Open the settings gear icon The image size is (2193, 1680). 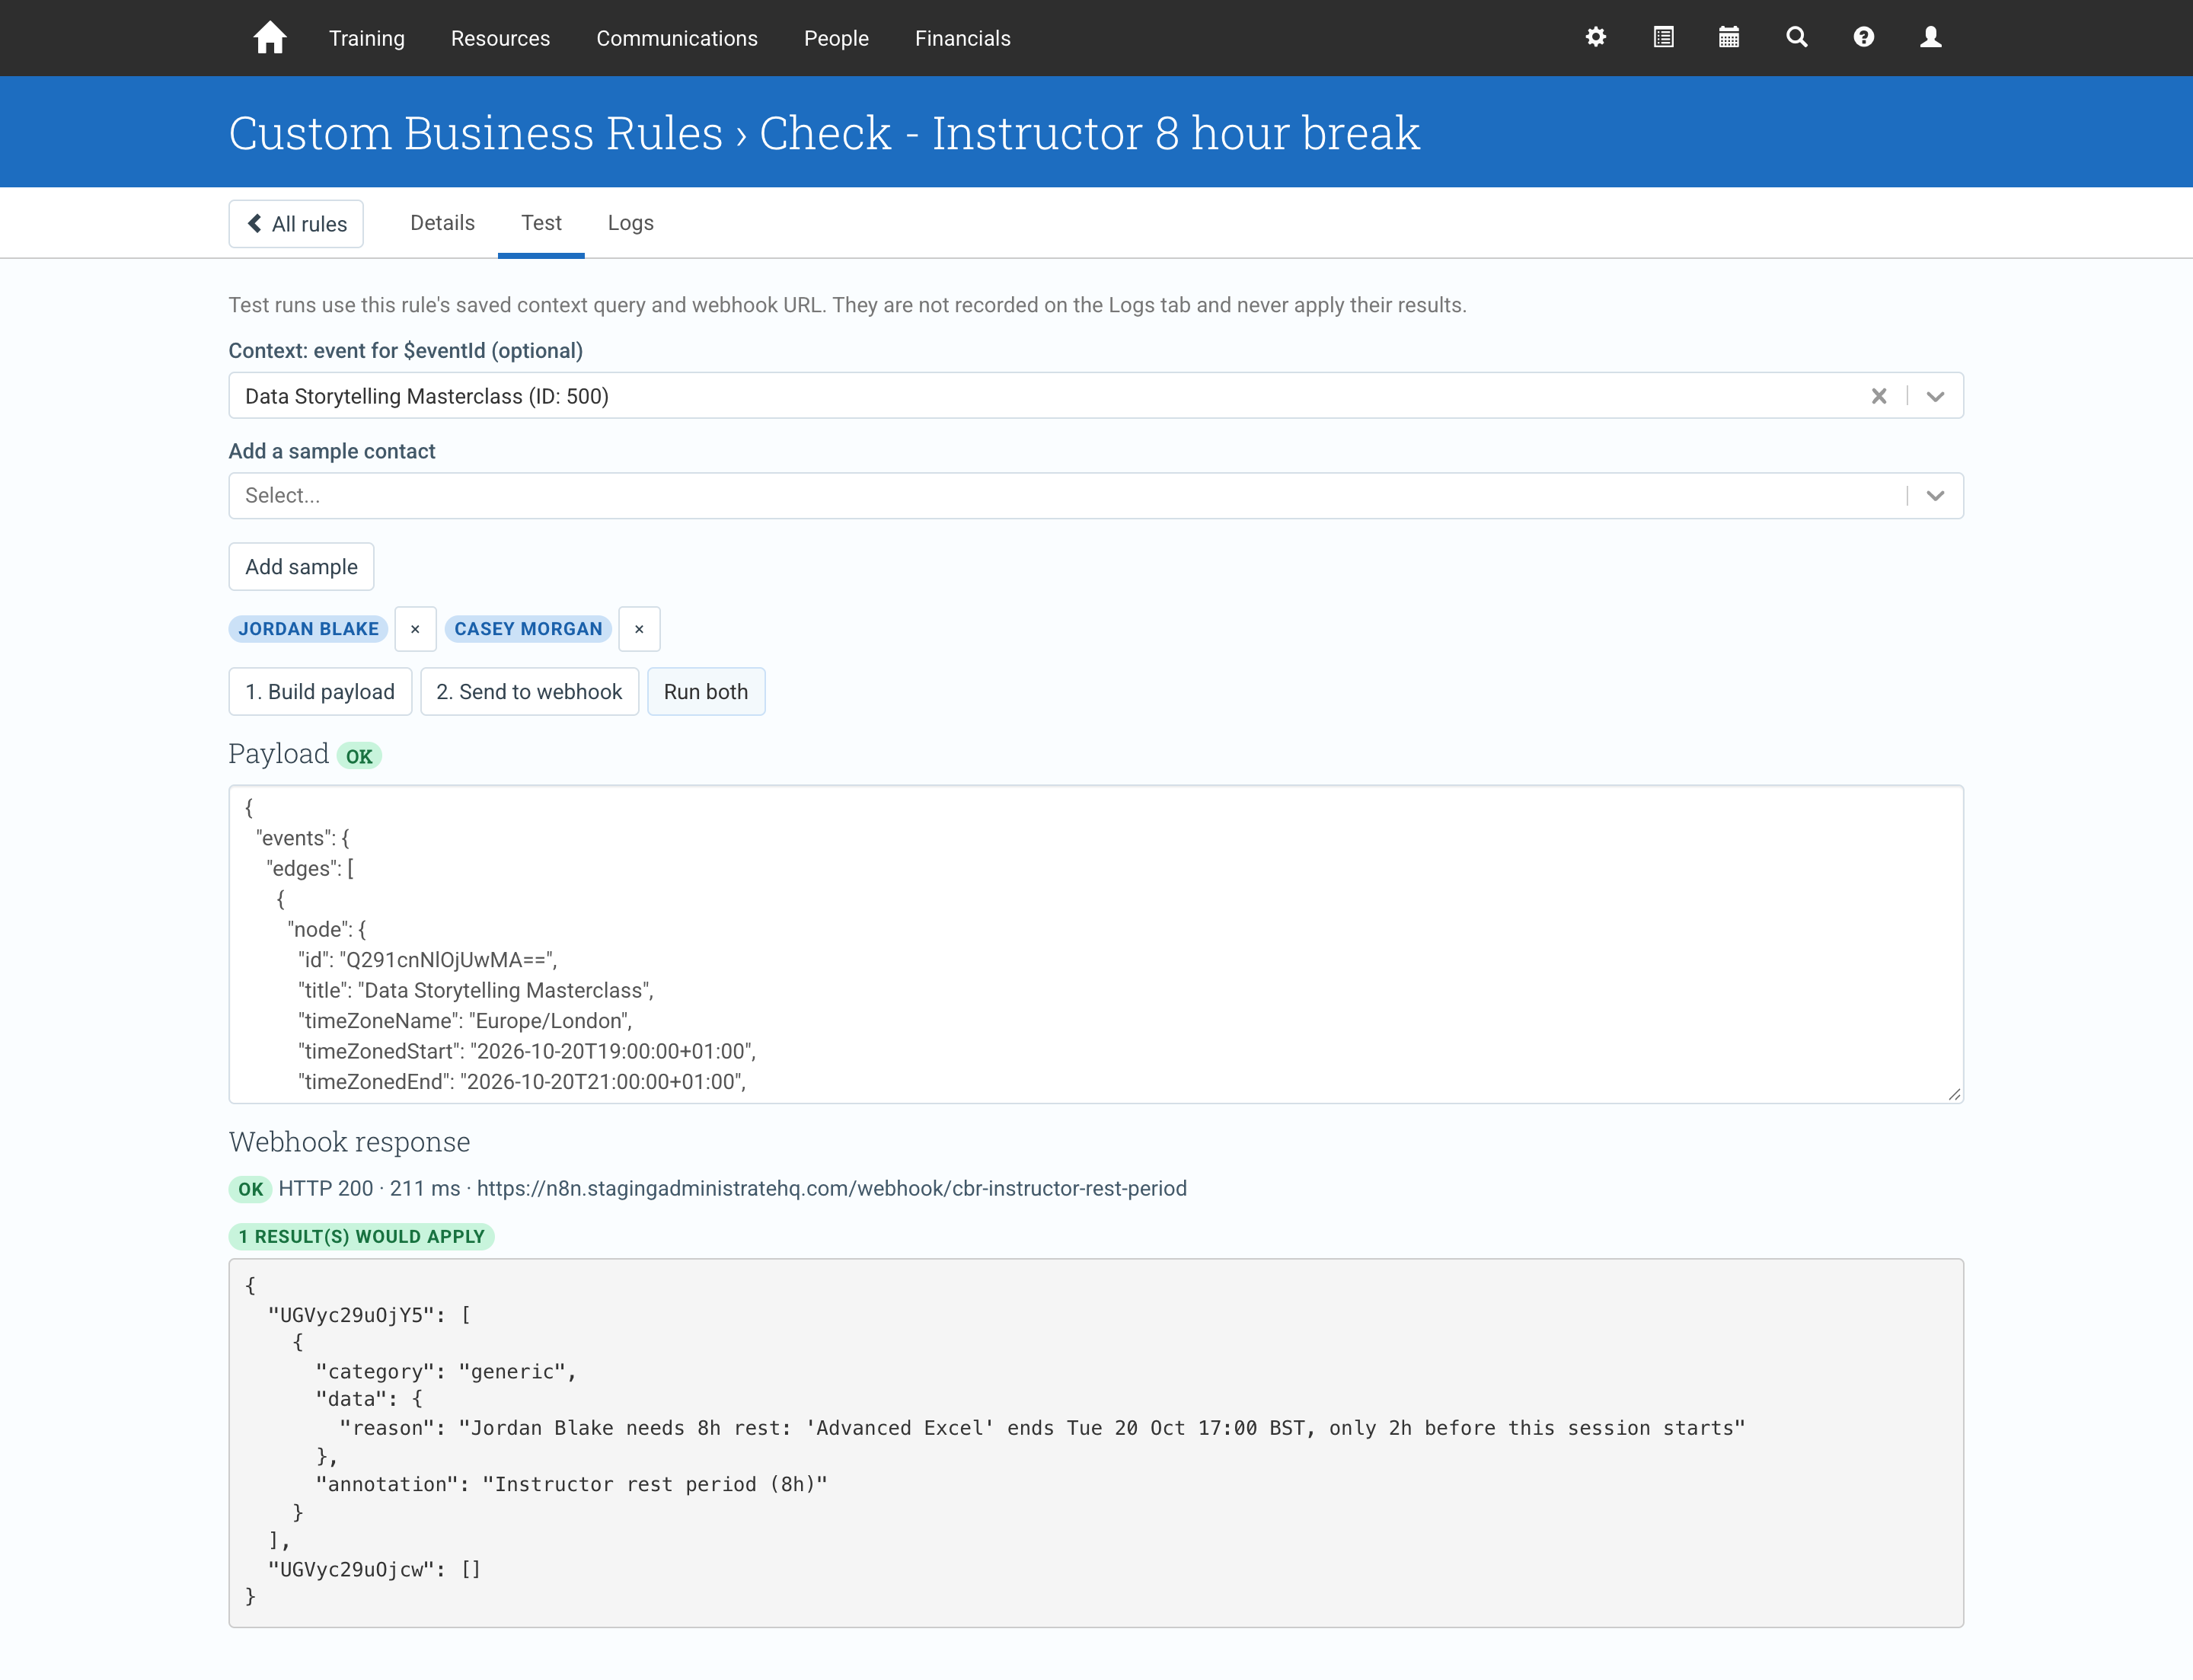click(x=1596, y=37)
